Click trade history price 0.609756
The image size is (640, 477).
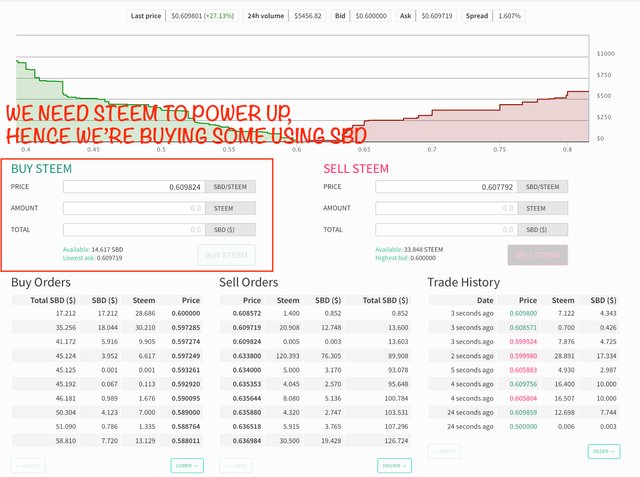pyautogui.click(x=523, y=384)
